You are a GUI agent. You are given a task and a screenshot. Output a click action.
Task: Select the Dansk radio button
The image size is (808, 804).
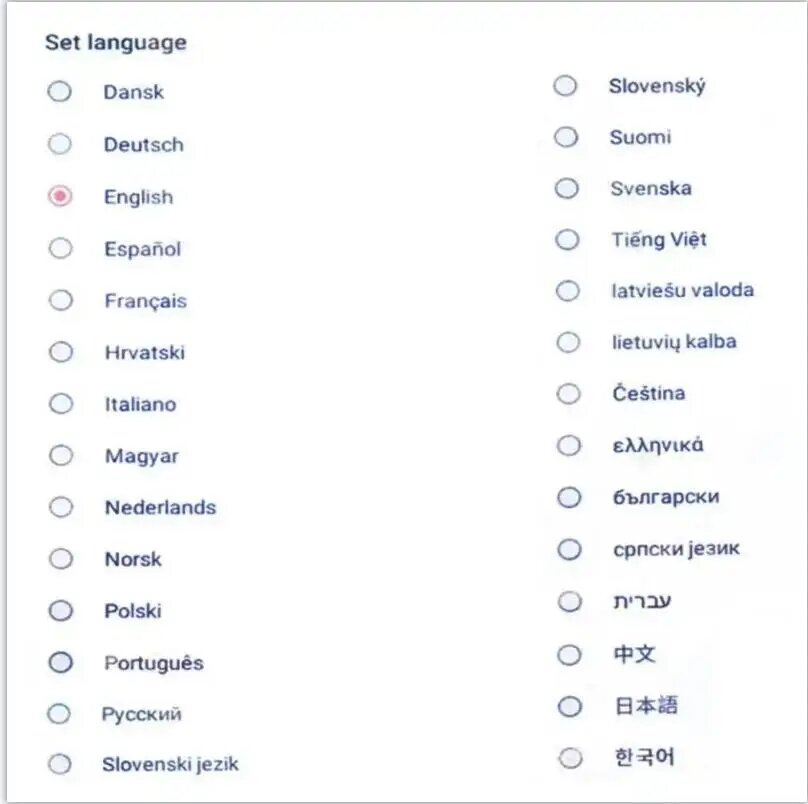(60, 92)
